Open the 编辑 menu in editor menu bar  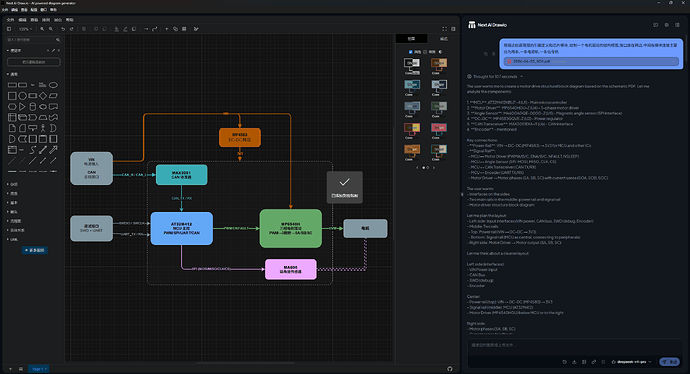22,20
